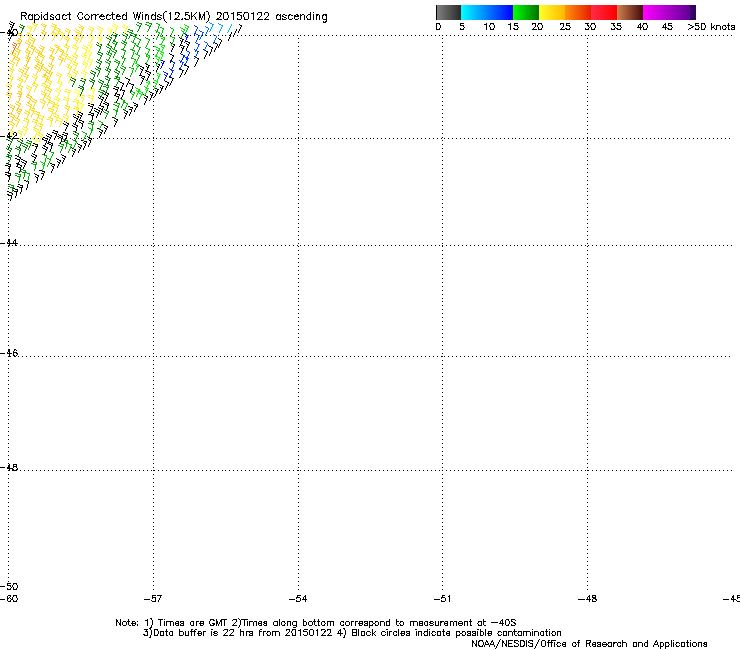The width and height of the screenshot is (740, 650).
Task: Click the latitude axis label '-42'
Action: click(9, 136)
